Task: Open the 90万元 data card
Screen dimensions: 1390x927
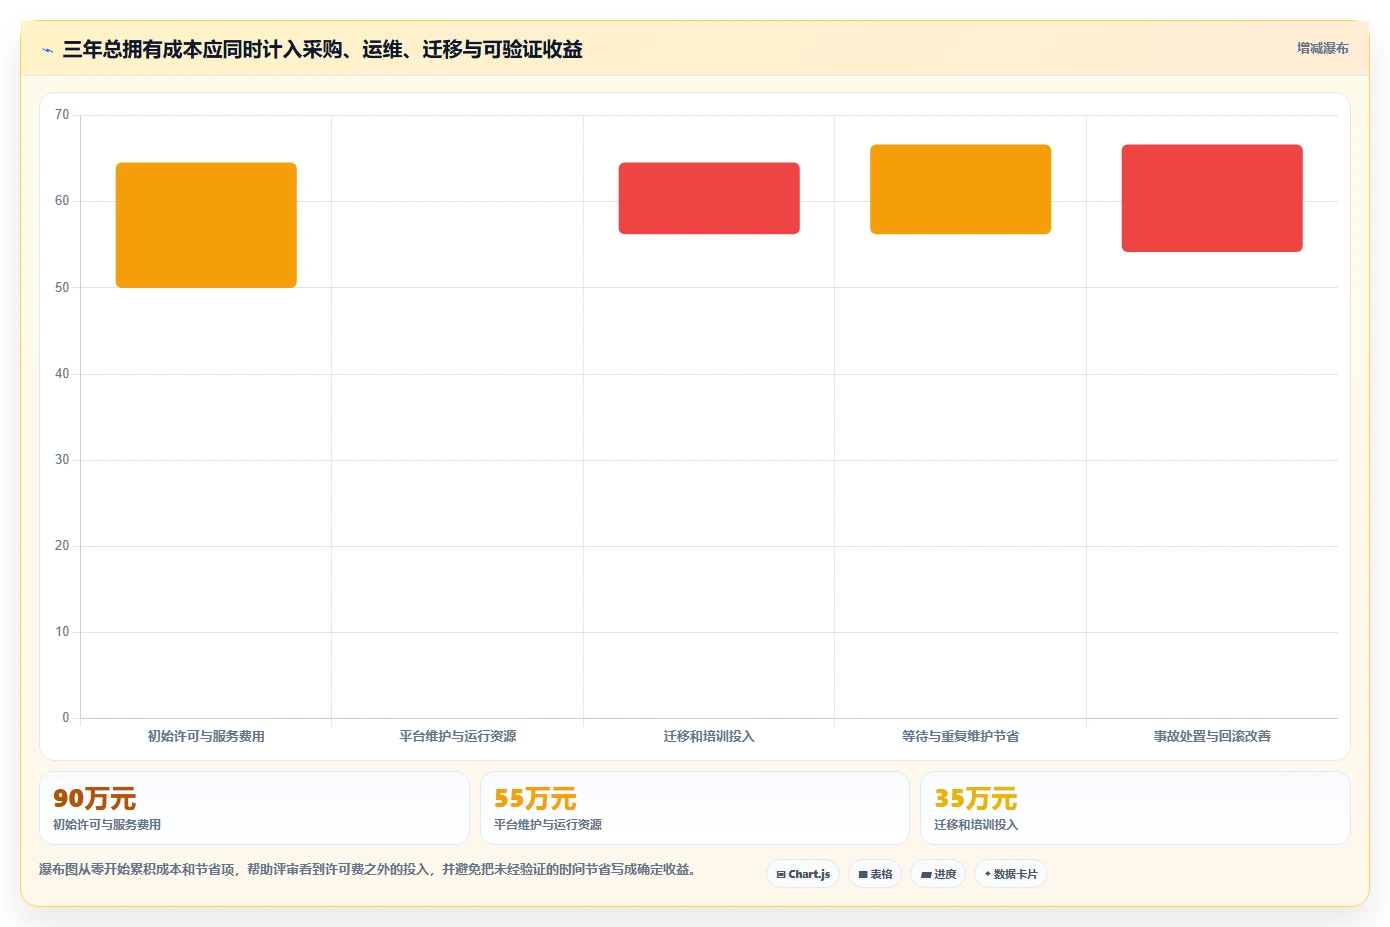Action: (x=254, y=808)
